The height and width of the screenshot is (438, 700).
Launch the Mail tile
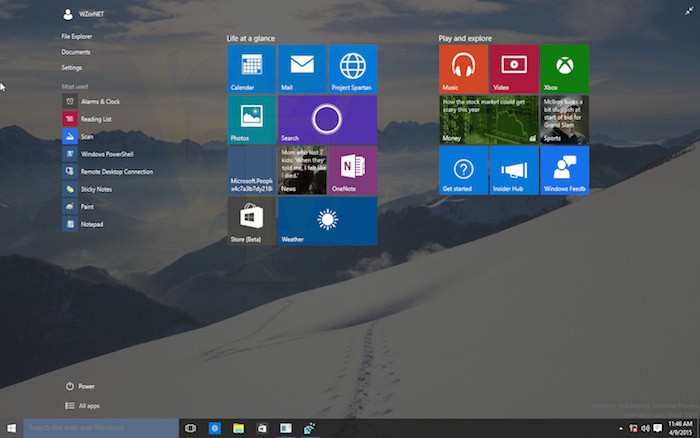[302, 69]
